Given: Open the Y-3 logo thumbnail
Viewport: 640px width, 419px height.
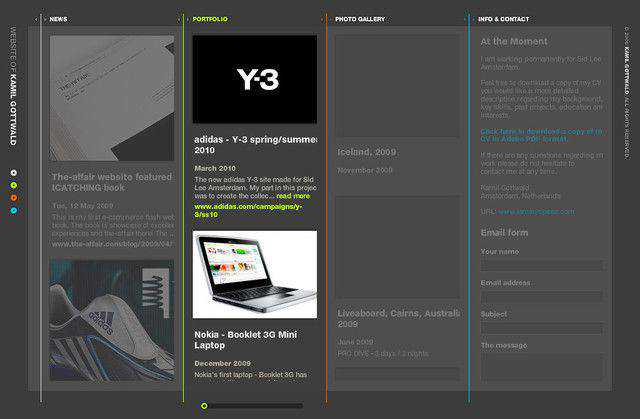Looking at the screenshot, I should tap(254, 79).
